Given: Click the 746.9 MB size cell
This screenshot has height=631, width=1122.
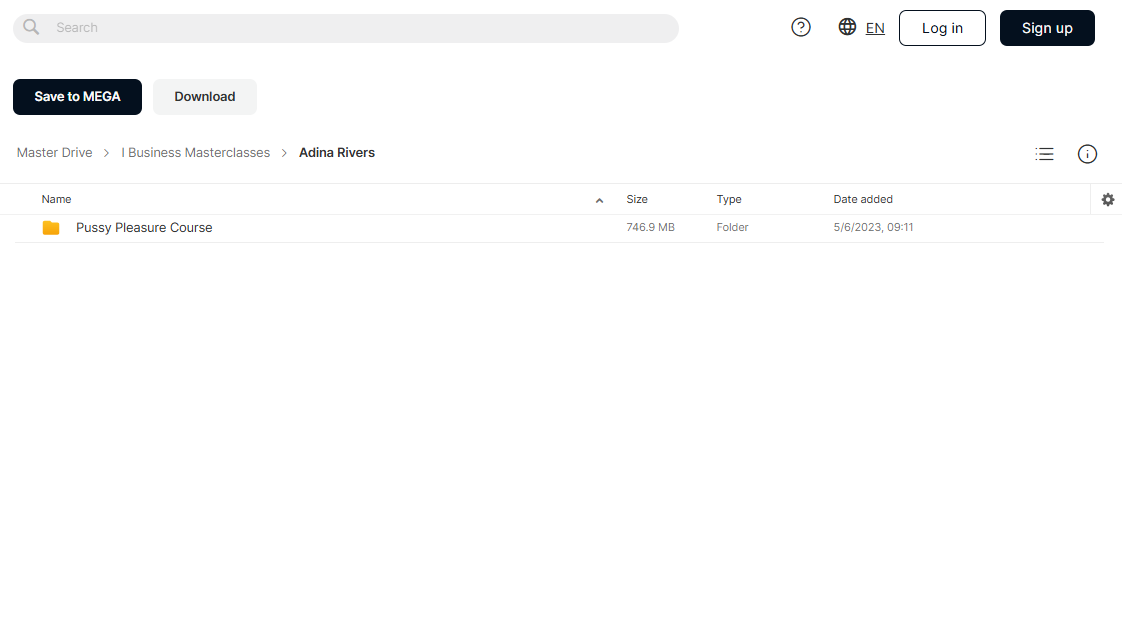Looking at the screenshot, I should point(650,227).
